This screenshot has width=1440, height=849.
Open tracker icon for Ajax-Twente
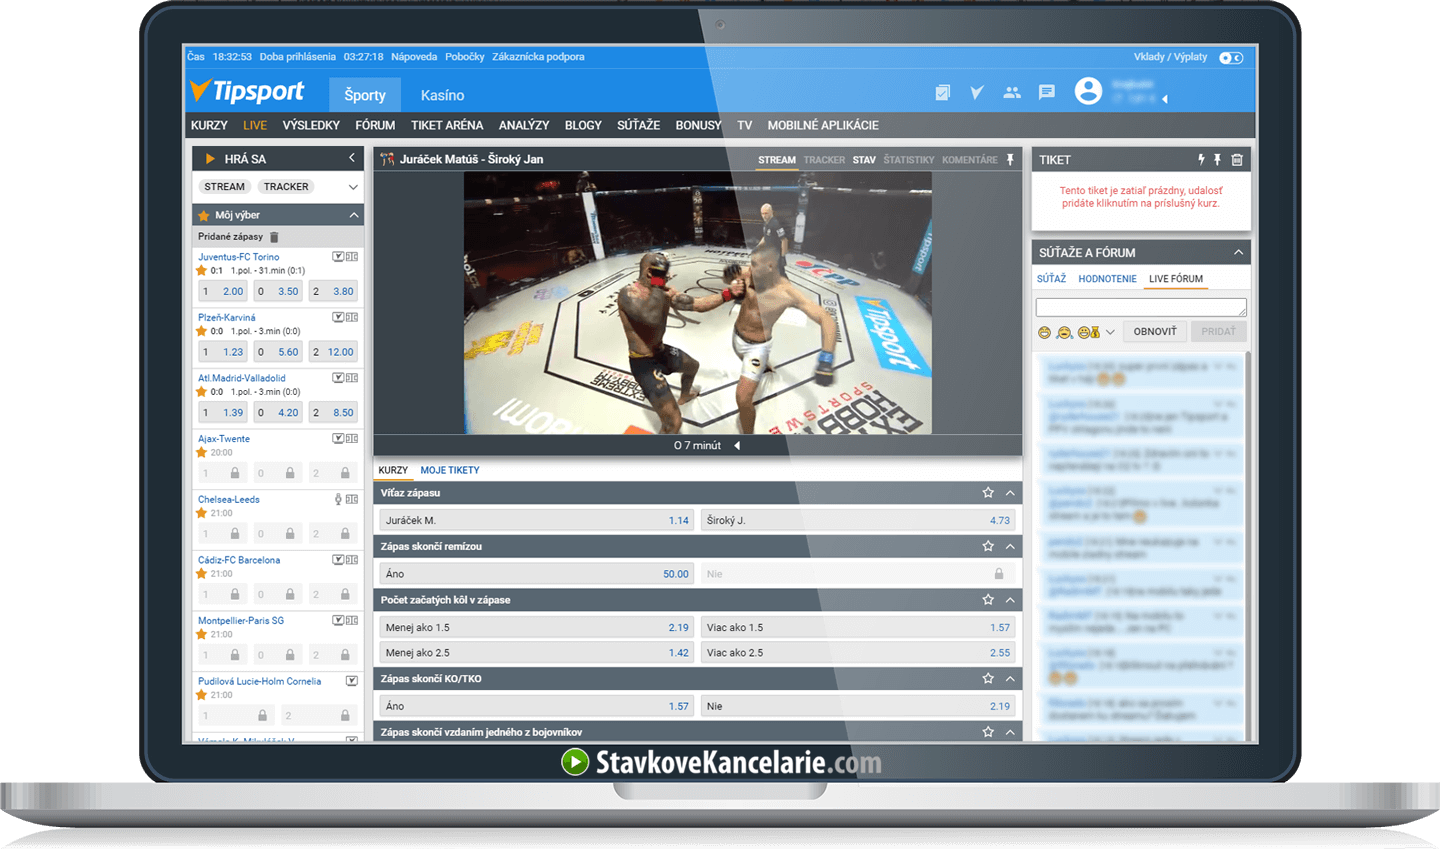pyautogui.click(x=352, y=439)
